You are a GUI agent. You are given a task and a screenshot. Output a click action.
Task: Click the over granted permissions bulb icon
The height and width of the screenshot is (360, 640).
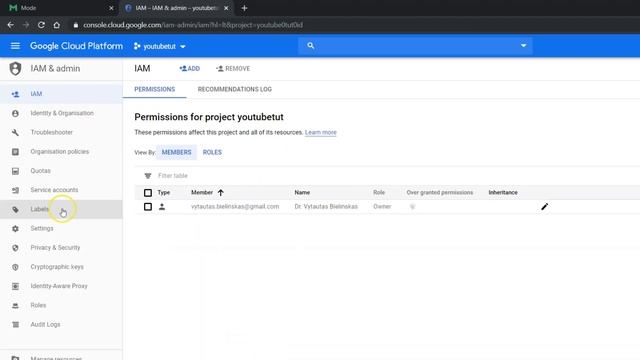[x=412, y=207]
